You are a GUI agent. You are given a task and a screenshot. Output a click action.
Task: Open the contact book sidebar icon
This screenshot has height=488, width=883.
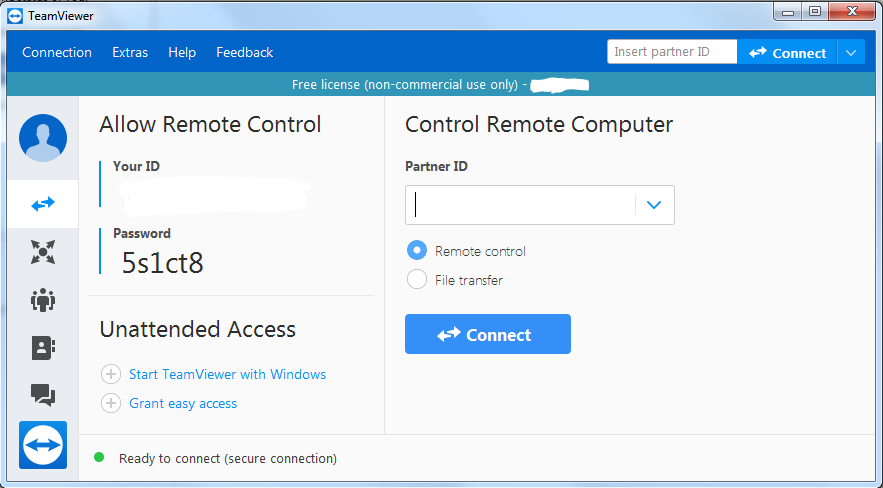click(x=43, y=348)
